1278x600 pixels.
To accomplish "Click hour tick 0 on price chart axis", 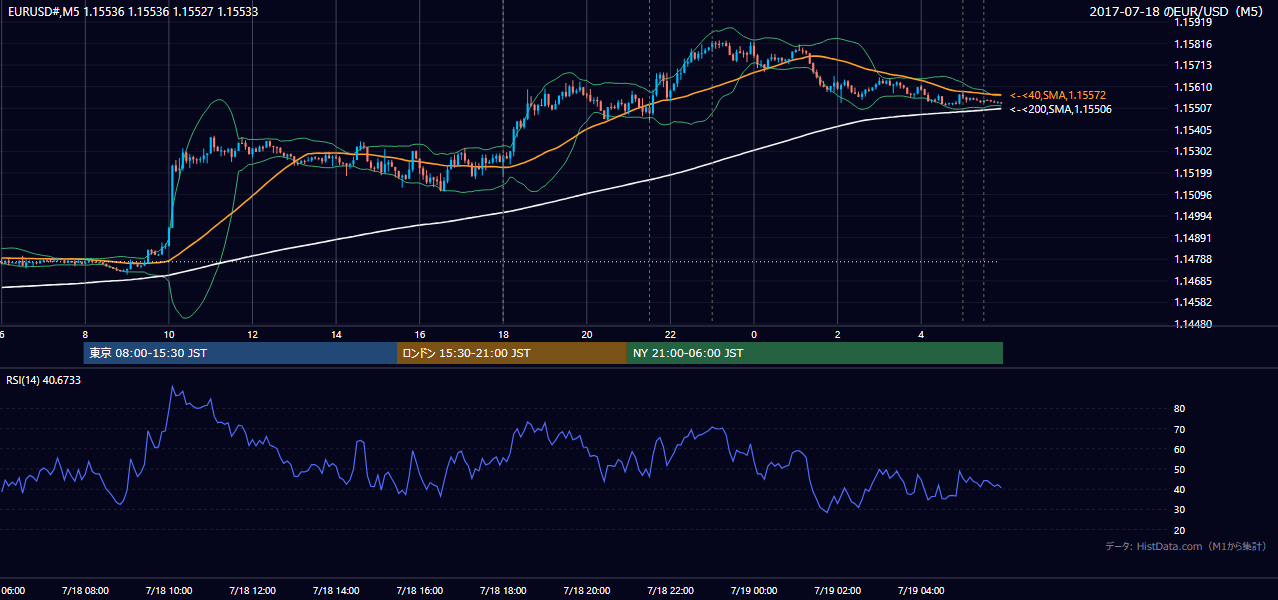I will [754, 335].
